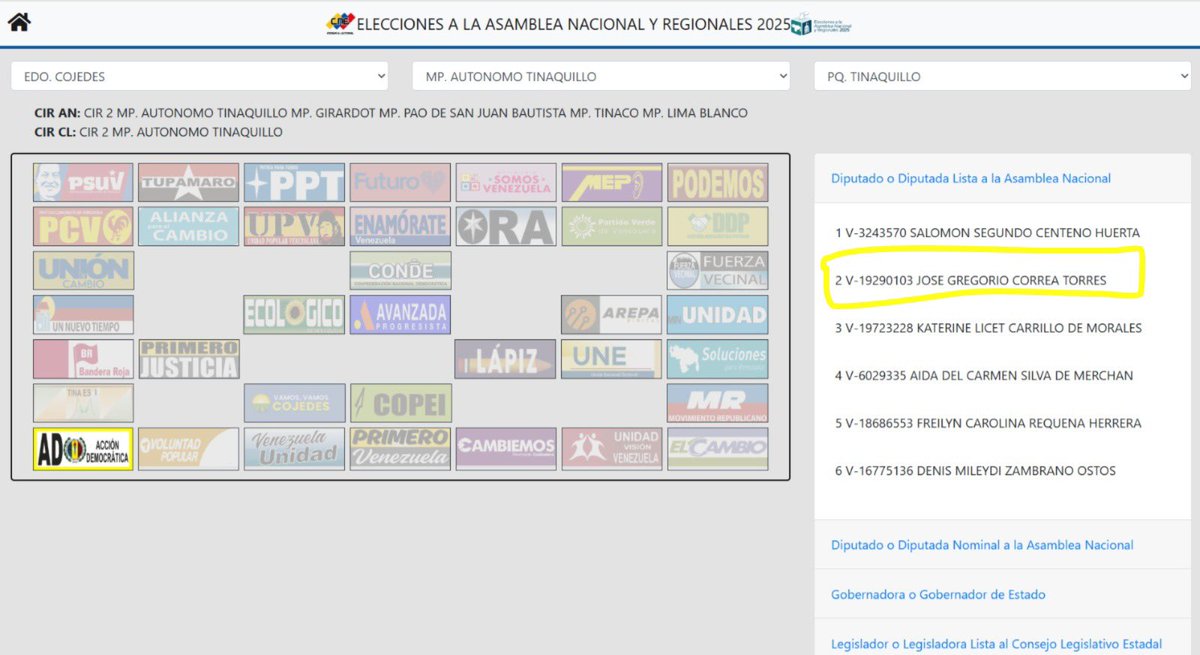Select the El Cambio party card

(718, 448)
